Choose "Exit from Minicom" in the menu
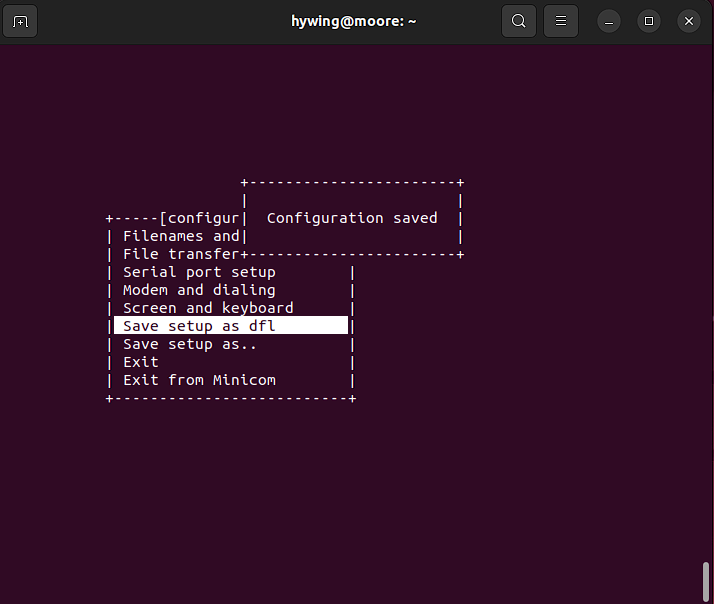Screen dimensions: 714x604 point(199,380)
